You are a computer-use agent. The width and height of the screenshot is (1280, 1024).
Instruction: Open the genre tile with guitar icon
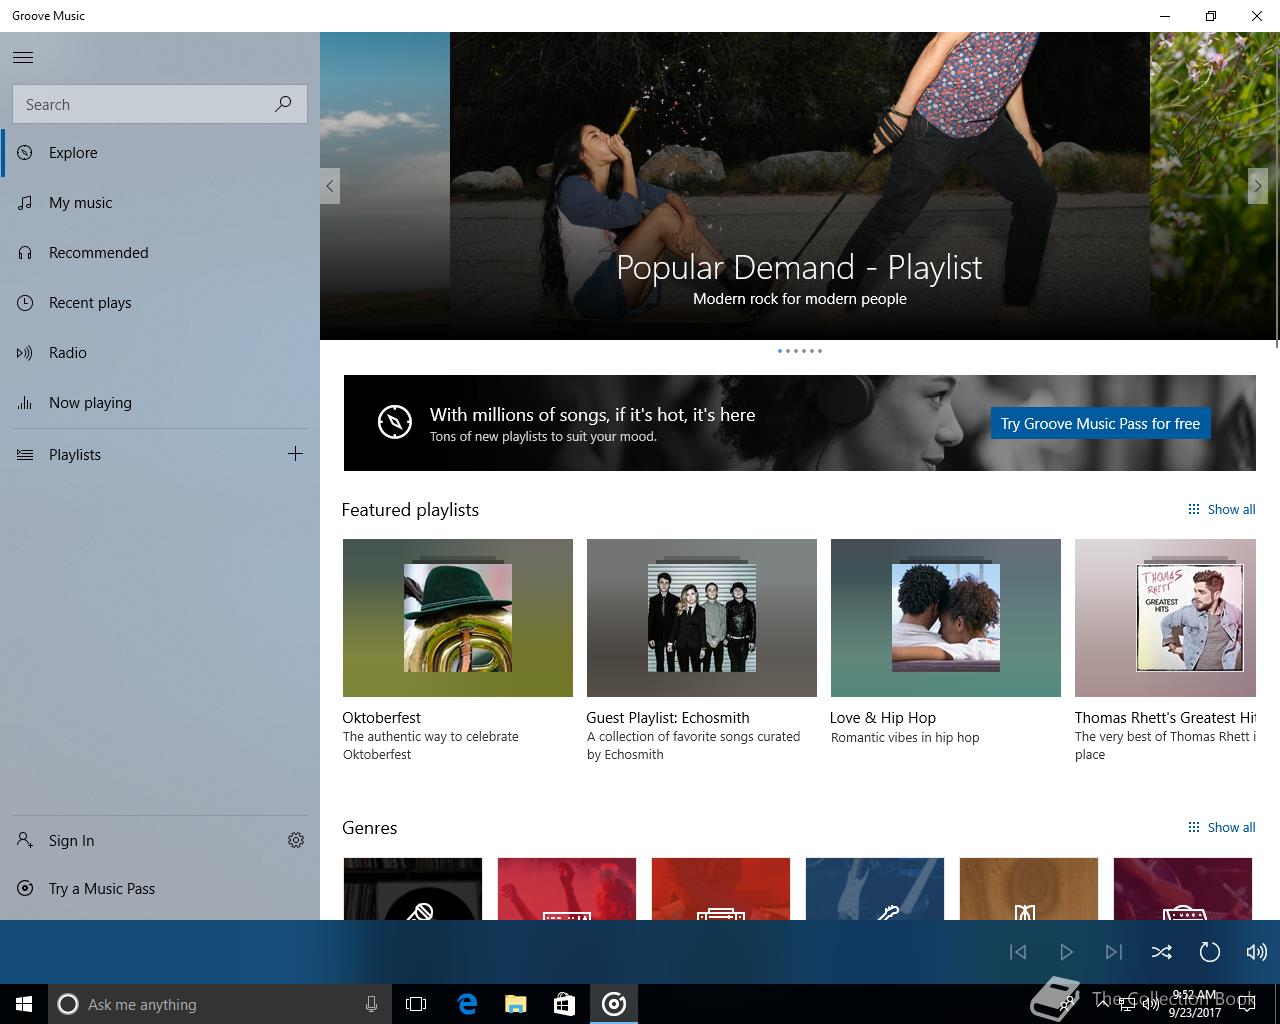coord(875,889)
